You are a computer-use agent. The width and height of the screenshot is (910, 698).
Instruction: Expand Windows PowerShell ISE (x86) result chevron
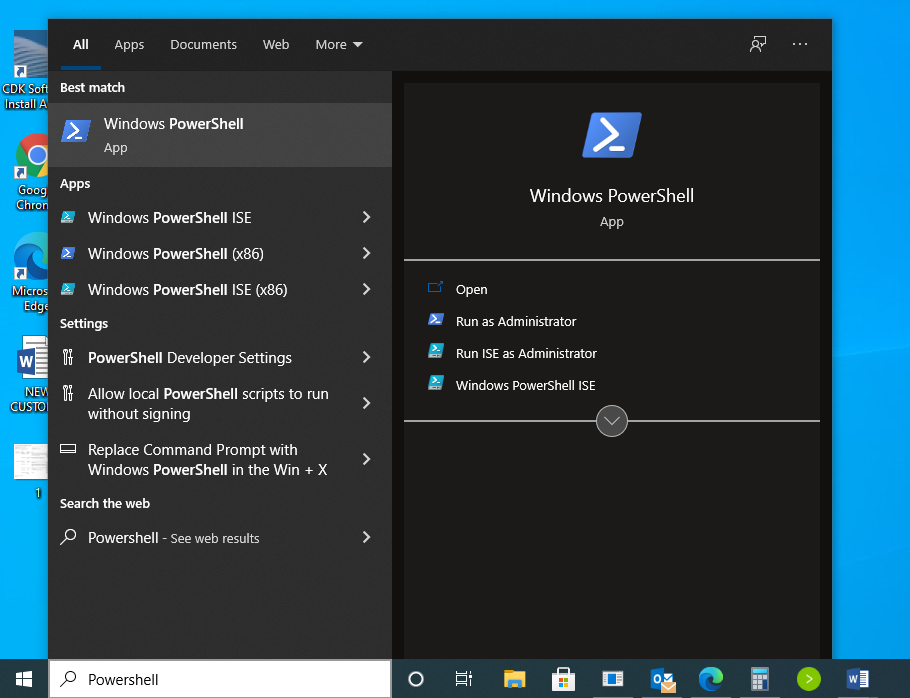[366, 290]
